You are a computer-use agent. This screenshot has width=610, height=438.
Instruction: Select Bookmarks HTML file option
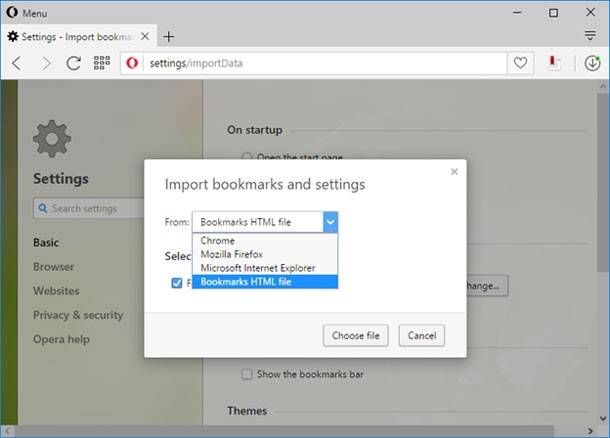tap(265, 282)
